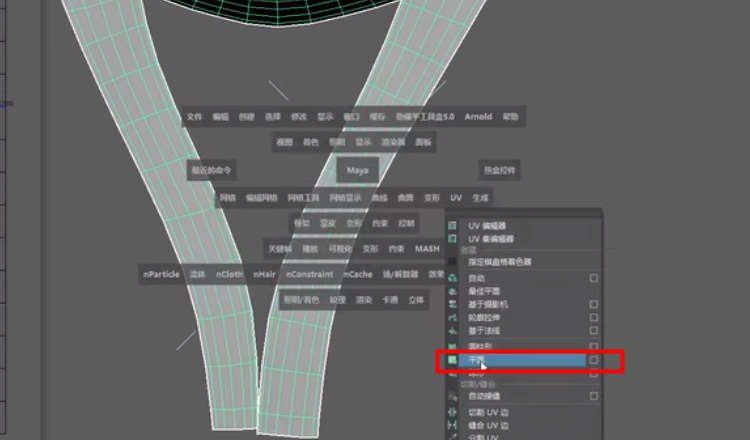Click the 轮廓拉伸 mapping icon
This screenshot has width=750, height=440.
coord(452,317)
